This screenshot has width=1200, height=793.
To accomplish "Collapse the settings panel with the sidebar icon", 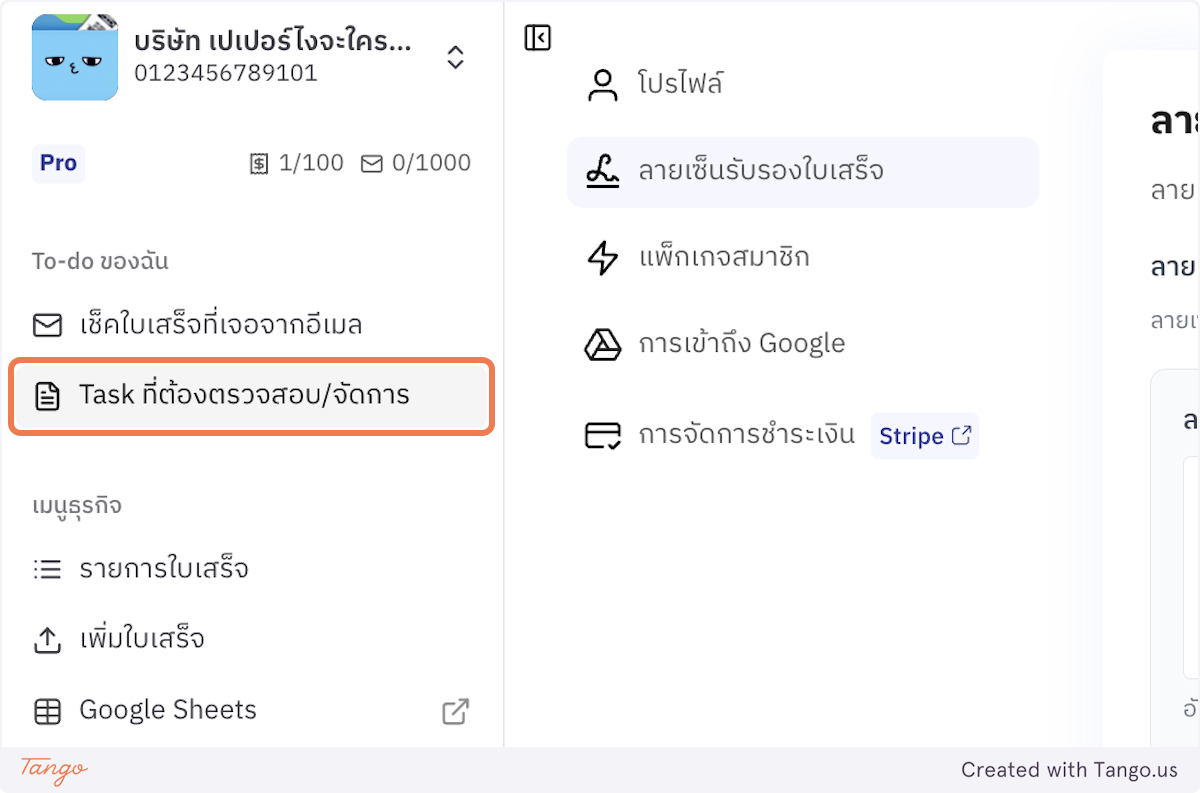I will 537,37.
